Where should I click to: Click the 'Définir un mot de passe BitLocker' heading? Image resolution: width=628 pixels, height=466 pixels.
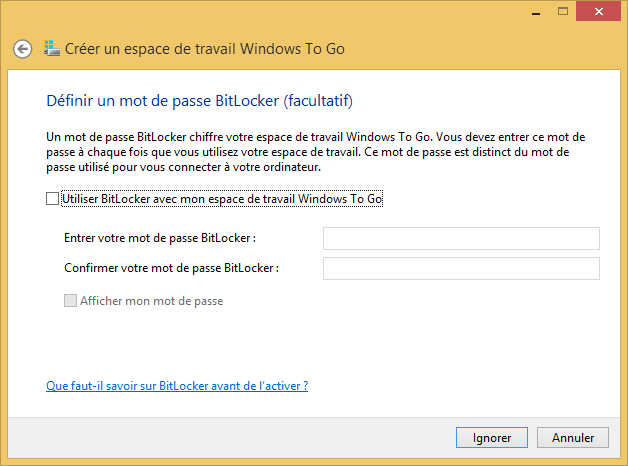[200, 101]
